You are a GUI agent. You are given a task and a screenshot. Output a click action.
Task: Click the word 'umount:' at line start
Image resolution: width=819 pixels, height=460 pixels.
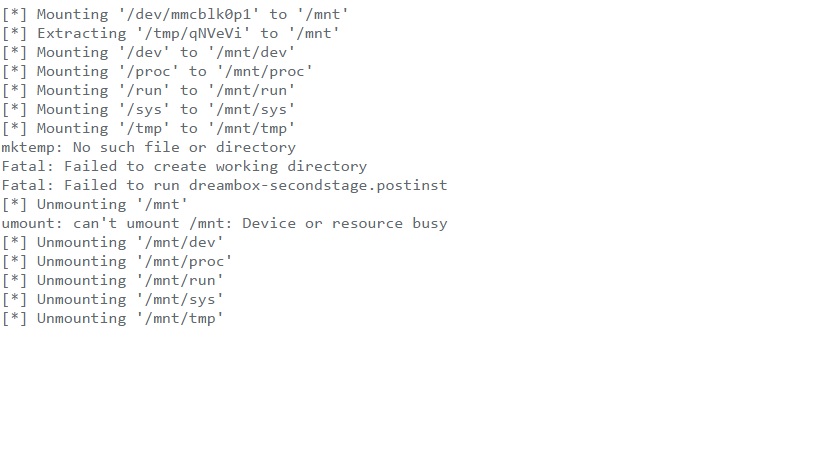32,223
